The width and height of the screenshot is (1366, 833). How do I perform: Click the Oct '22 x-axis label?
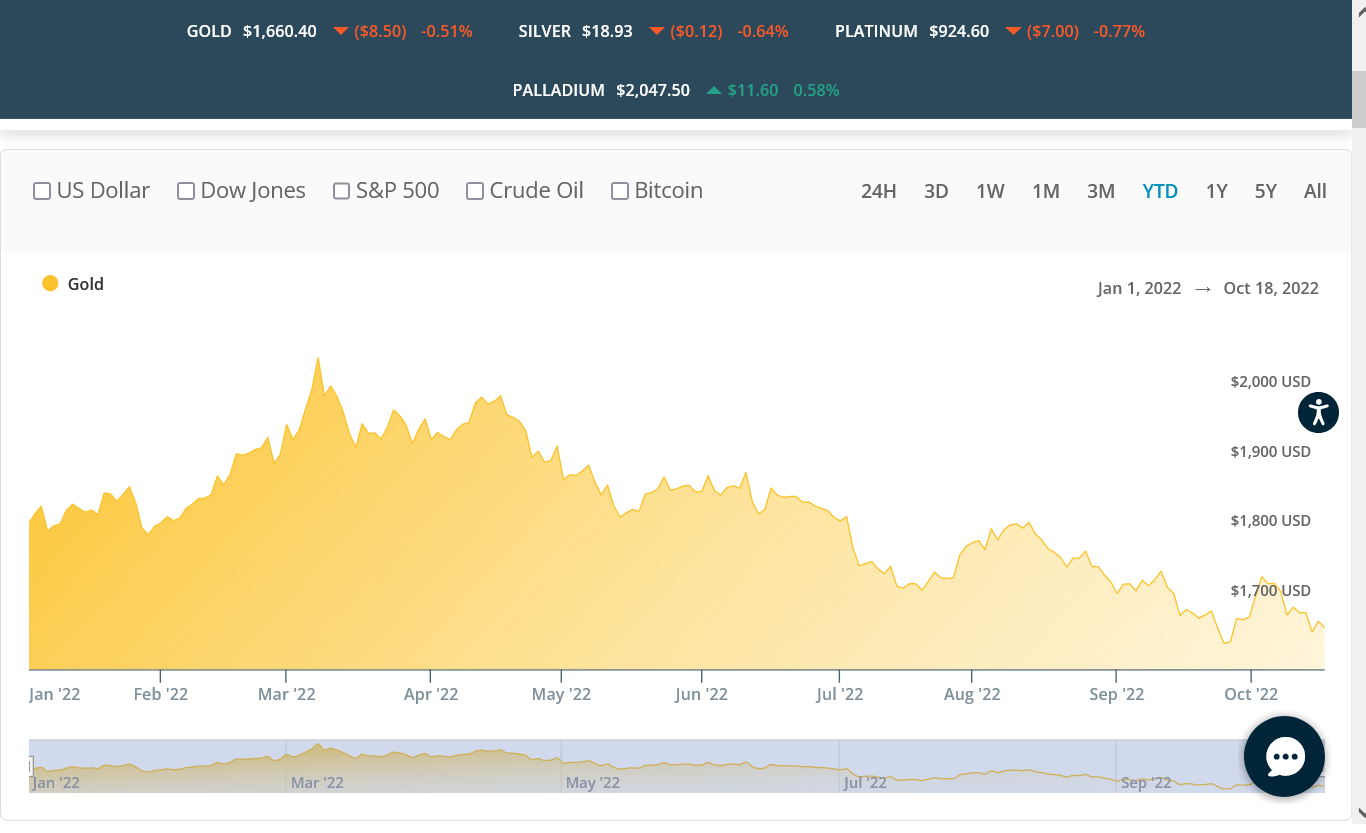tap(1251, 694)
